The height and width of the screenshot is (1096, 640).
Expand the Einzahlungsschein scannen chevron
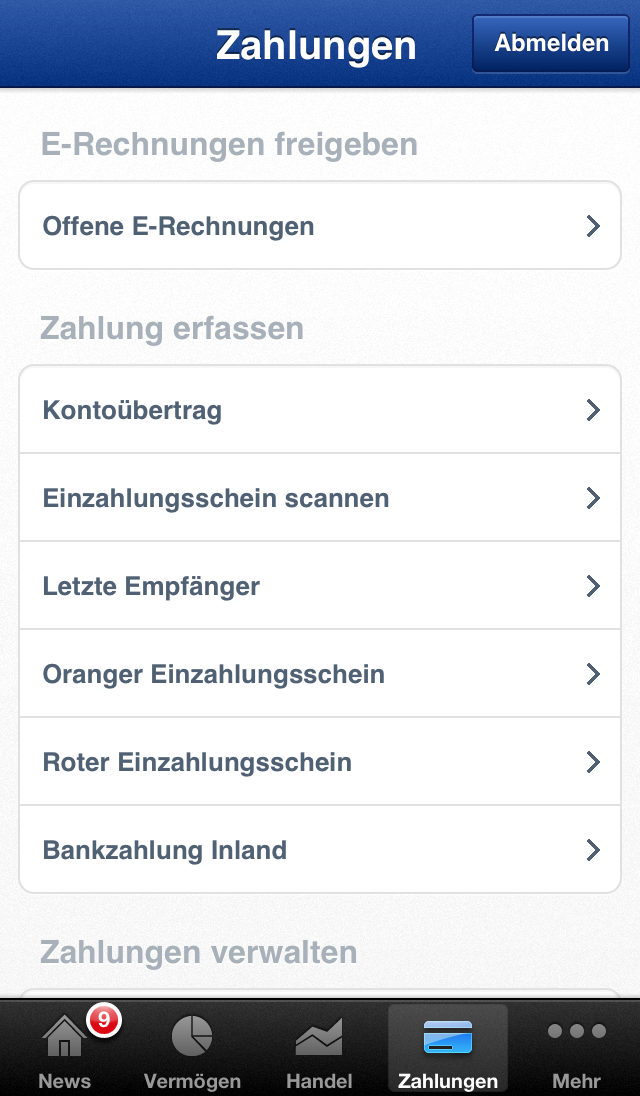(x=593, y=498)
